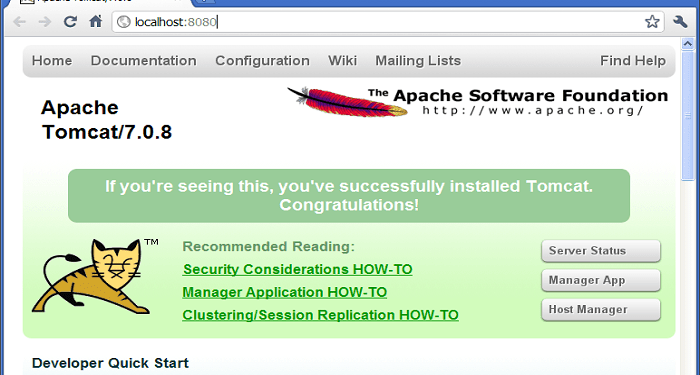This screenshot has width=700, height=375.
Task: Click the scrollbar up arrow
Action: [x=688, y=44]
